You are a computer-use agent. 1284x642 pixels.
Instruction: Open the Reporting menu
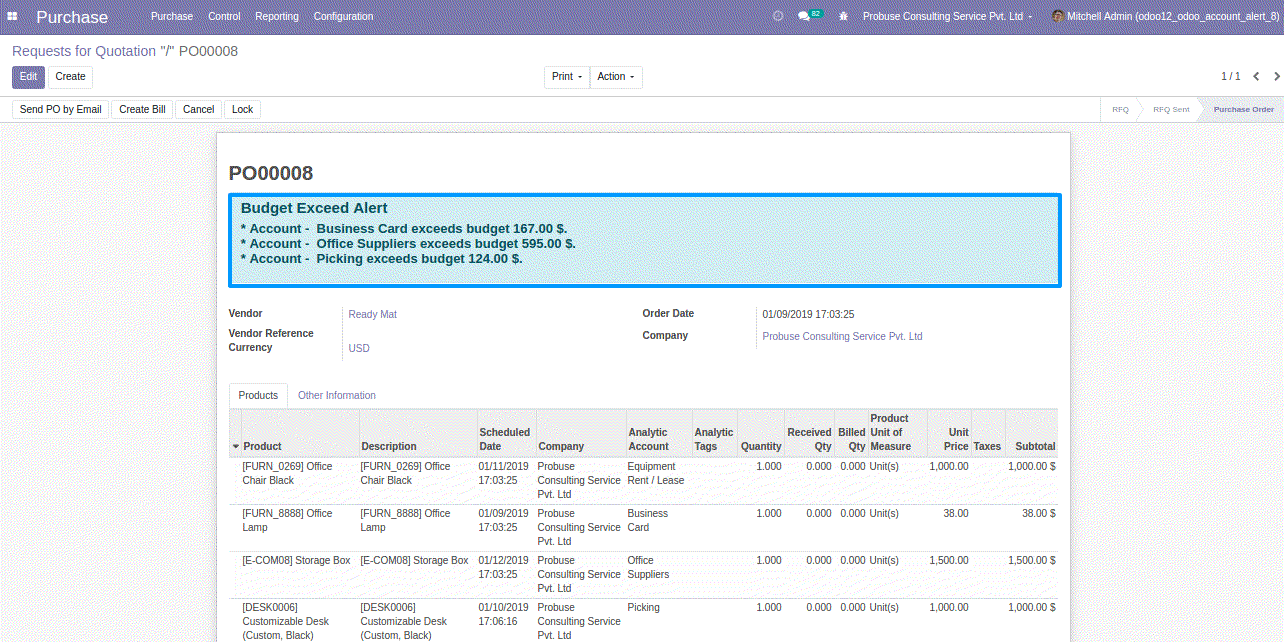(277, 16)
